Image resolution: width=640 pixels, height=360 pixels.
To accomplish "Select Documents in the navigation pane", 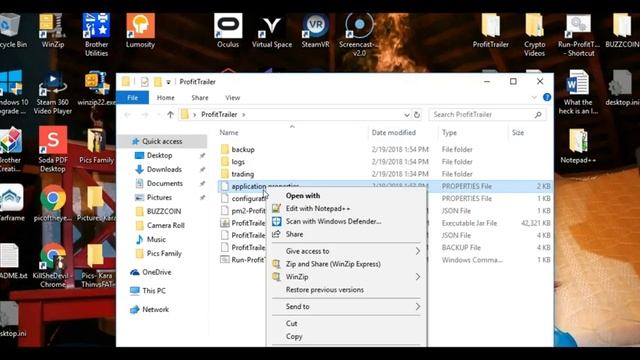I will 164,183.
